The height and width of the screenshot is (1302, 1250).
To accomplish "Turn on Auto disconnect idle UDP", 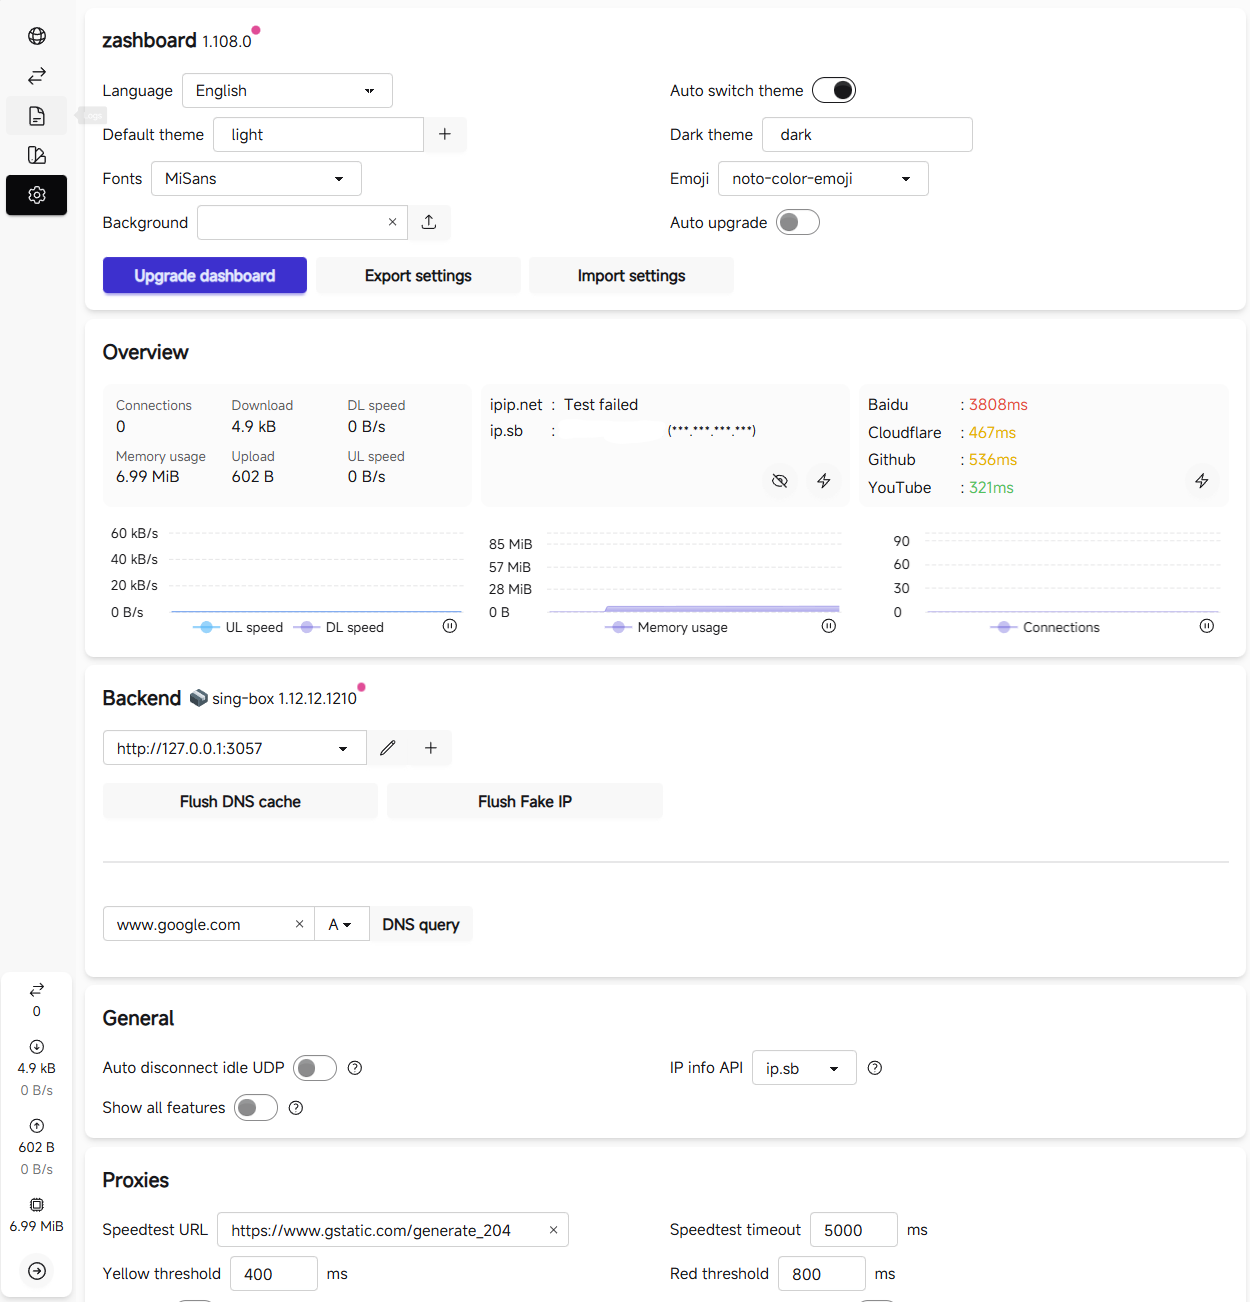I will point(315,1068).
